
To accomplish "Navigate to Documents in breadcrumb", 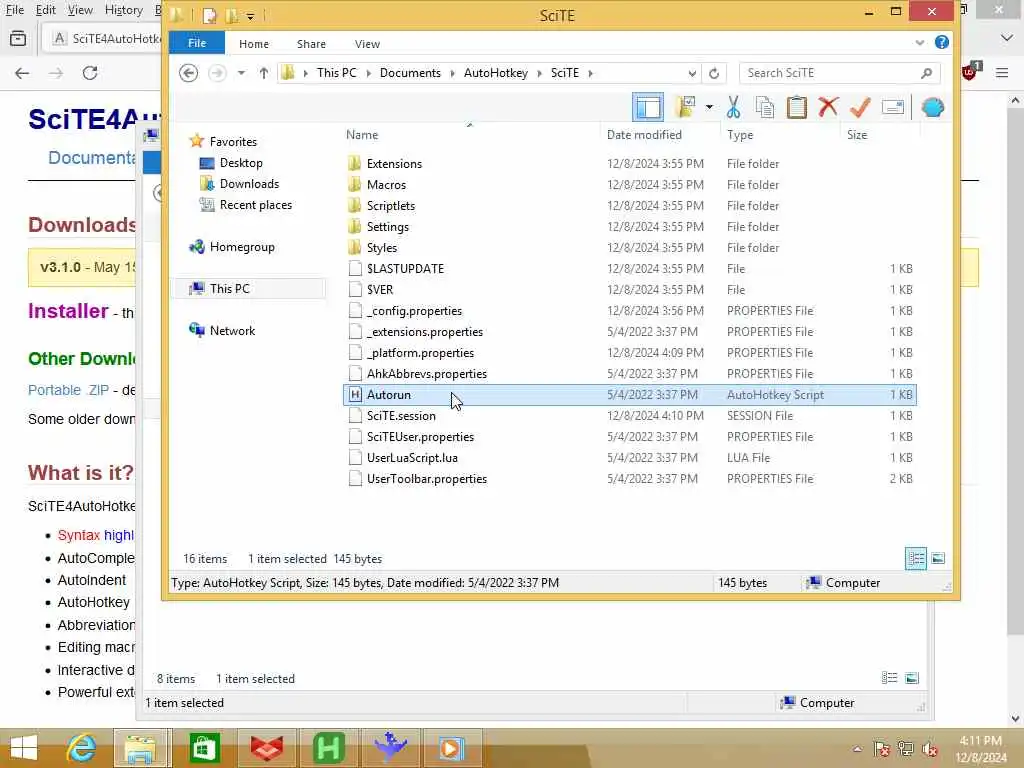I will 410,73.
